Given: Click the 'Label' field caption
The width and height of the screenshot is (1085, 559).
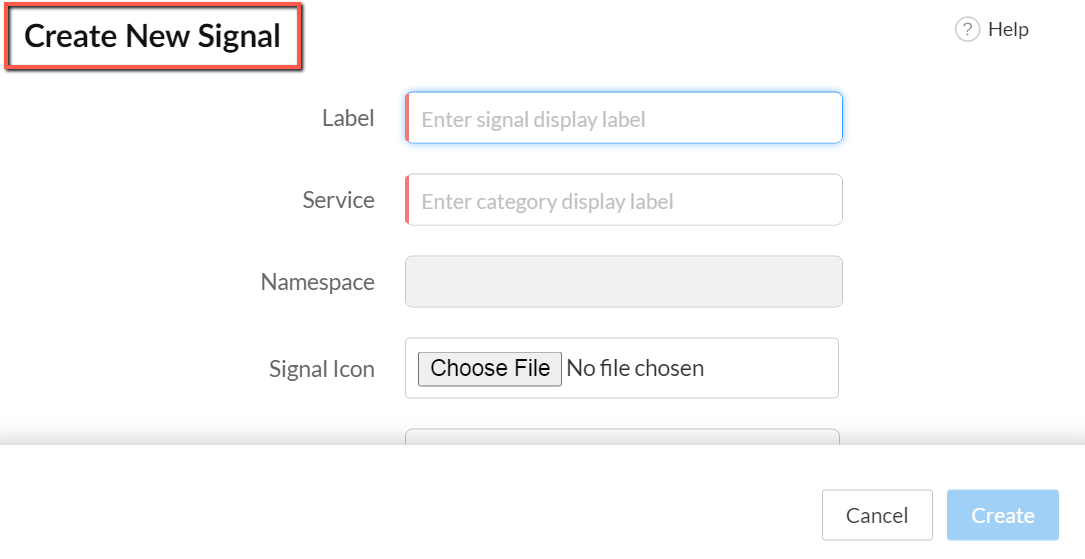Looking at the screenshot, I should tap(348, 118).
